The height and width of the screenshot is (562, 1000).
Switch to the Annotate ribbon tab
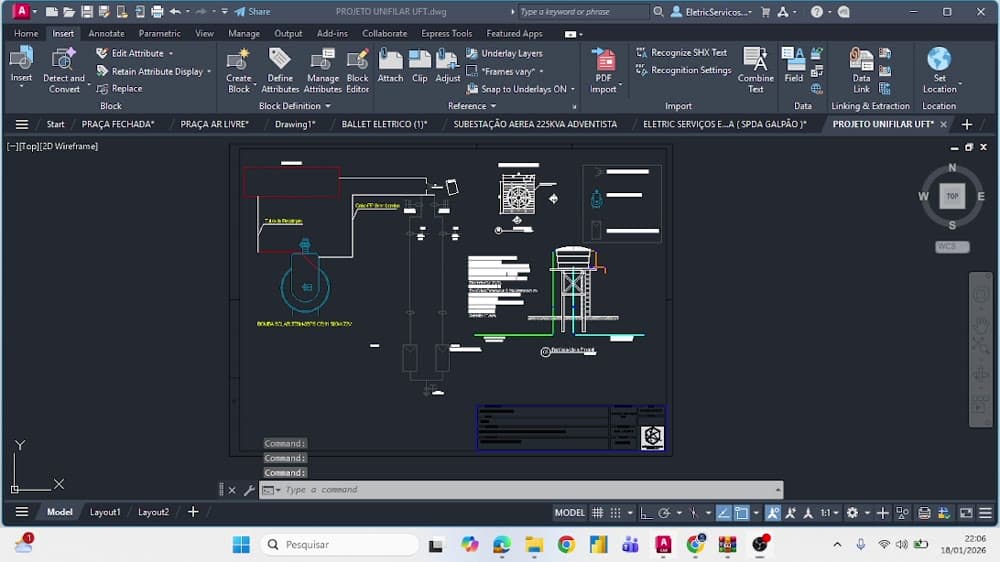[107, 33]
